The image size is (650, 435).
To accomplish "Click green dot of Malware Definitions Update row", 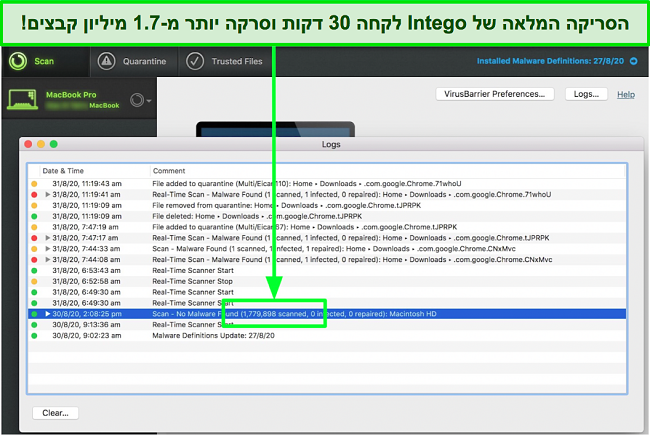I will 34,335.
